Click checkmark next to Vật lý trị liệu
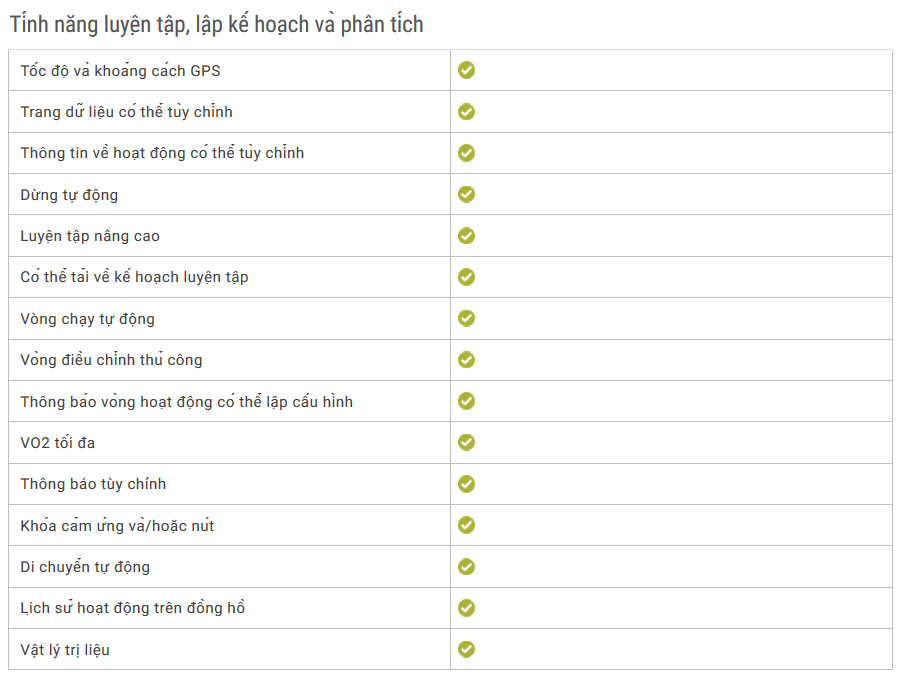 (466, 649)
